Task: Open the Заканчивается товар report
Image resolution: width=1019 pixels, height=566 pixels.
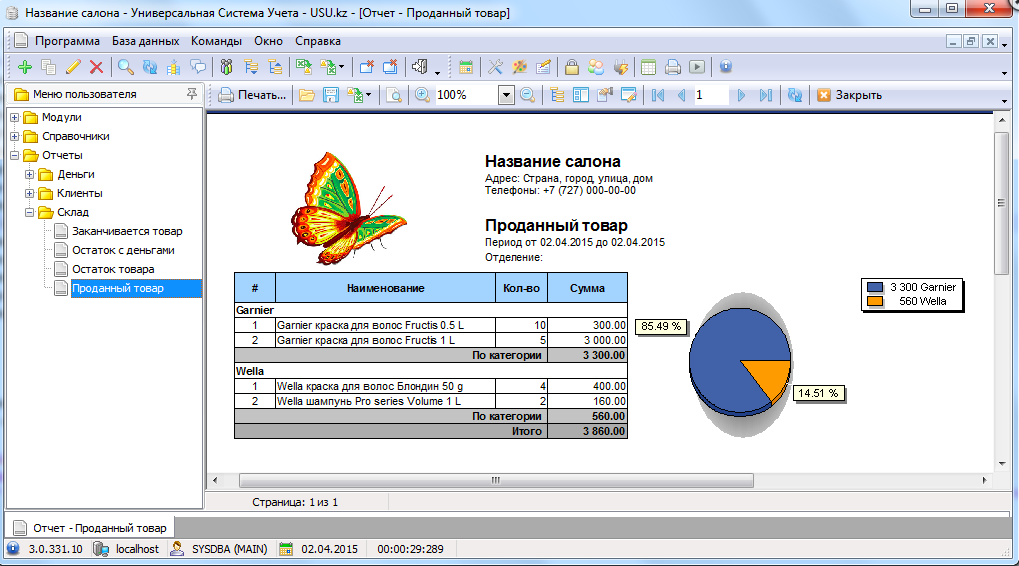Action: 127,231
